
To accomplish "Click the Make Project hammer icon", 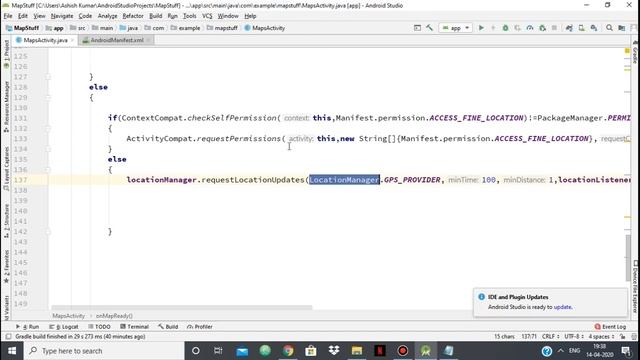I will 429,28.
